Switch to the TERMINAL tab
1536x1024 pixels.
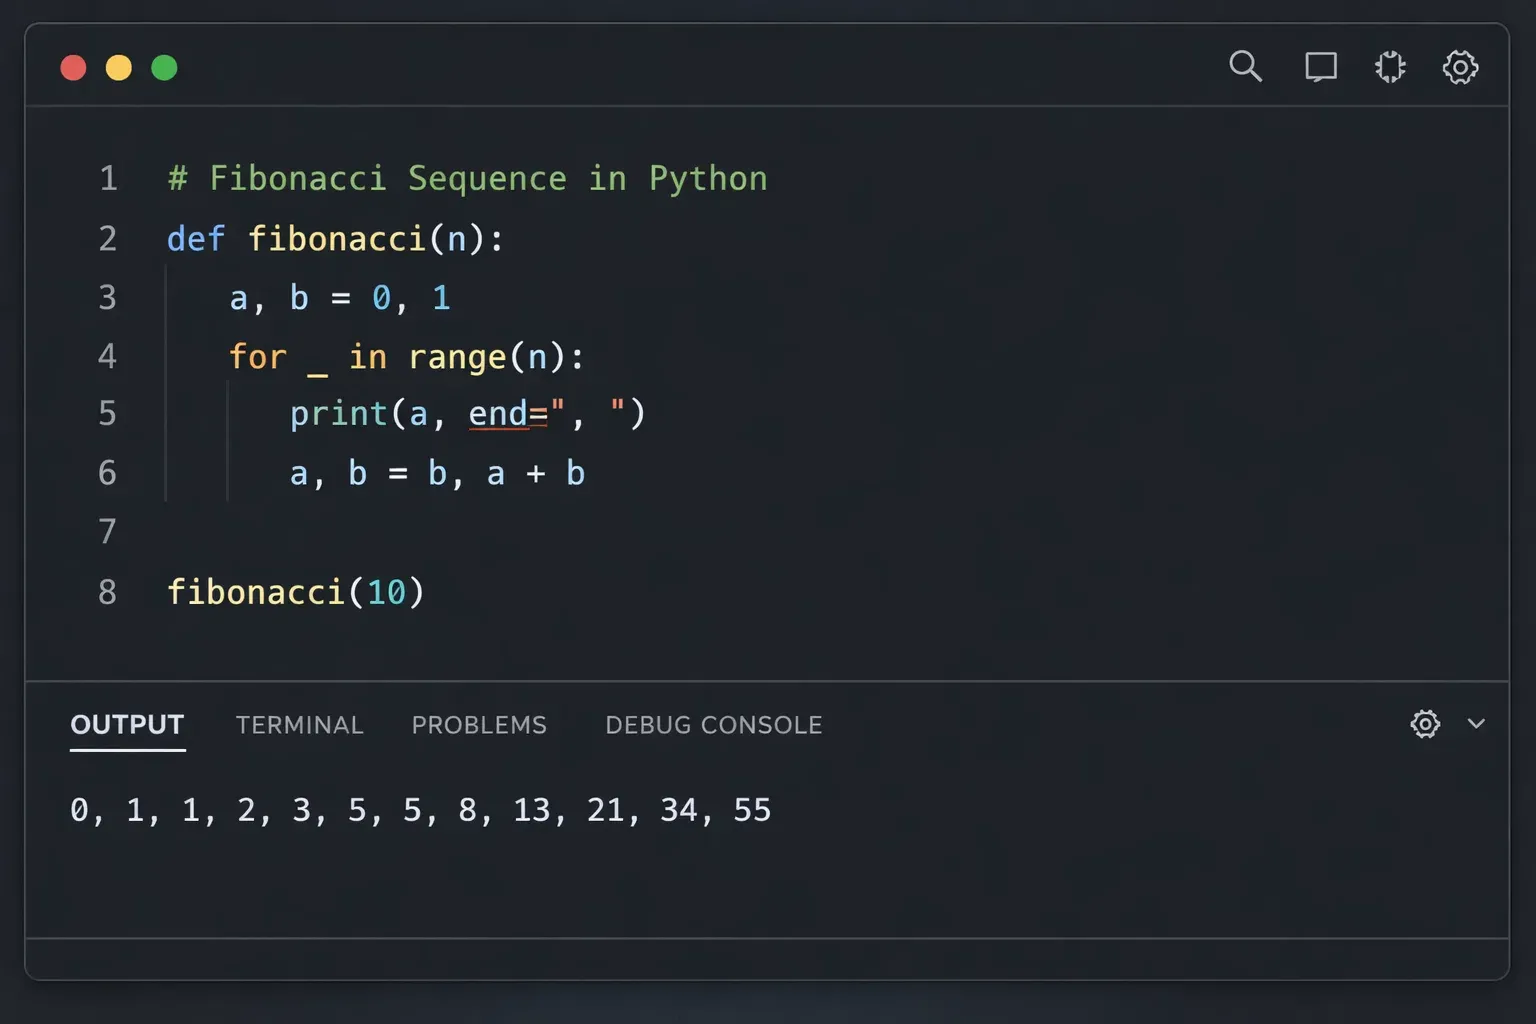coord(299,725)
